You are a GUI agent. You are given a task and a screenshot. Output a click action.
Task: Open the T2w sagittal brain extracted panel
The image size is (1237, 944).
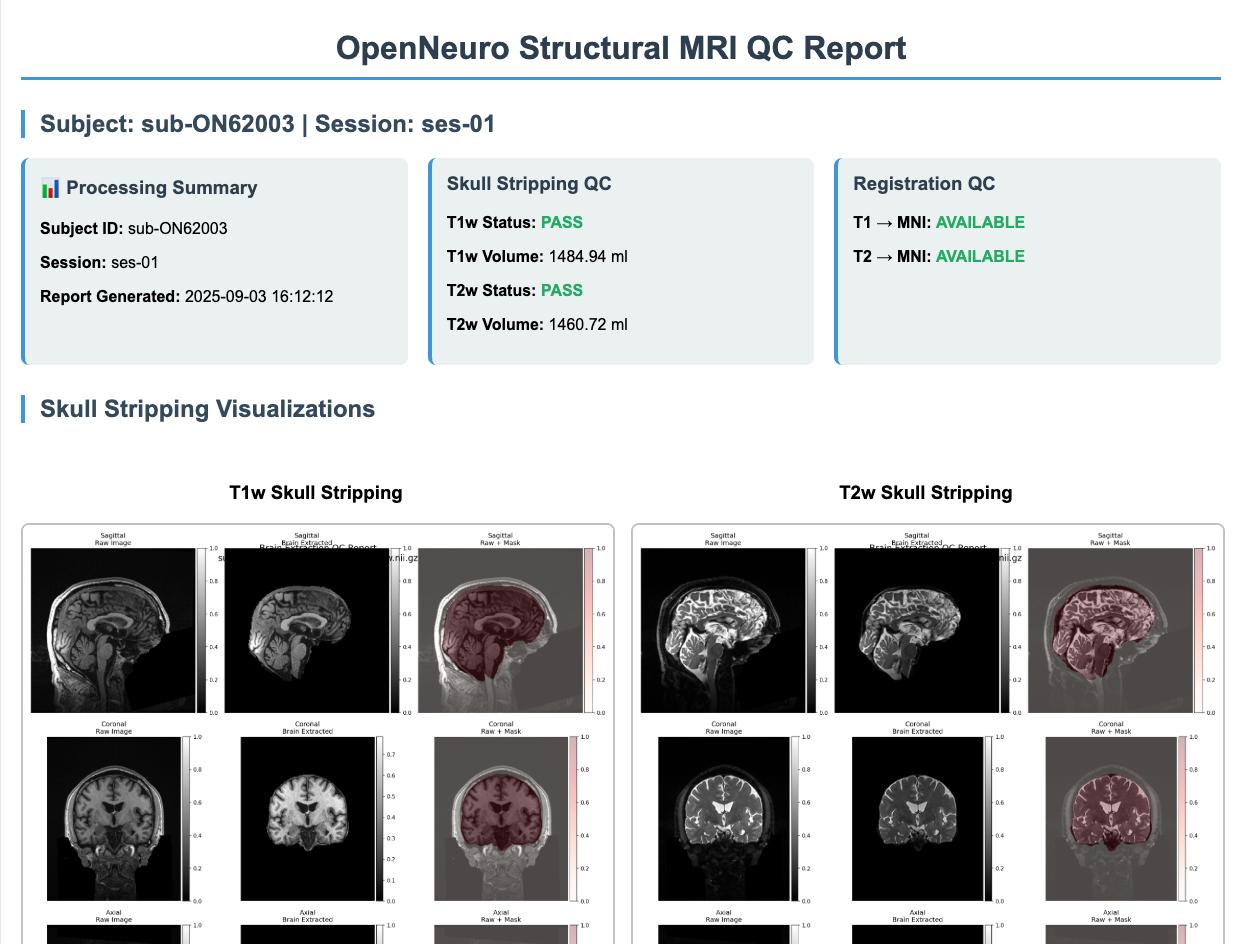(x=916, y=630)
